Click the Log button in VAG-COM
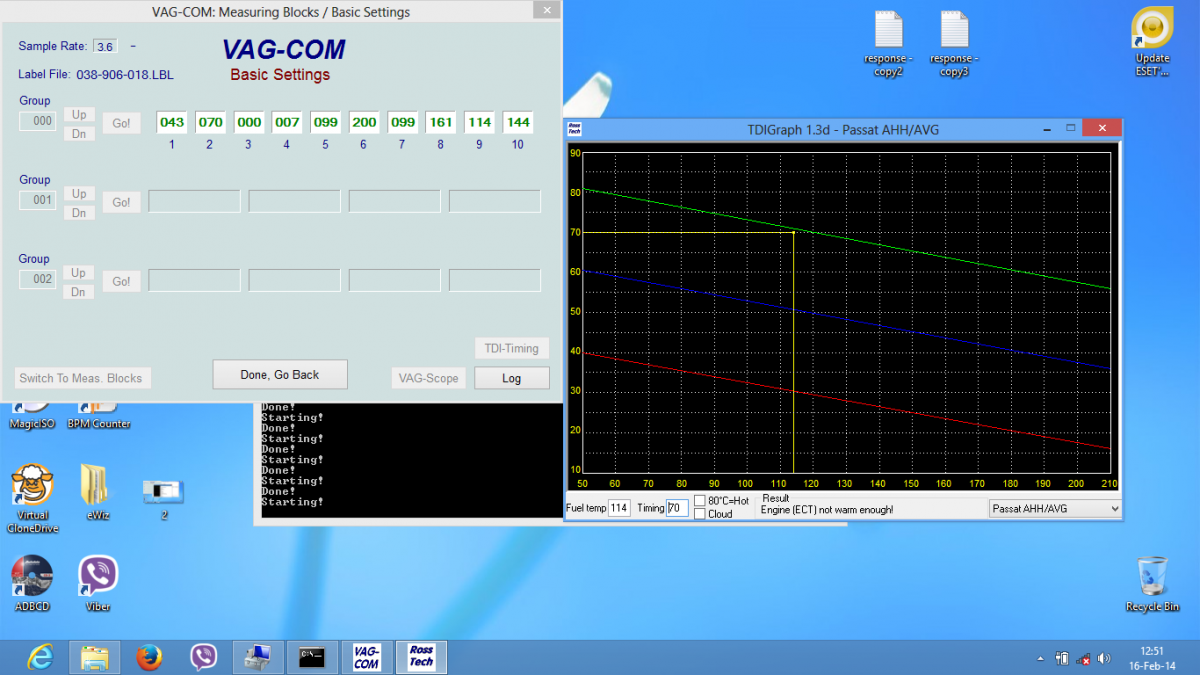 [512, 378]
